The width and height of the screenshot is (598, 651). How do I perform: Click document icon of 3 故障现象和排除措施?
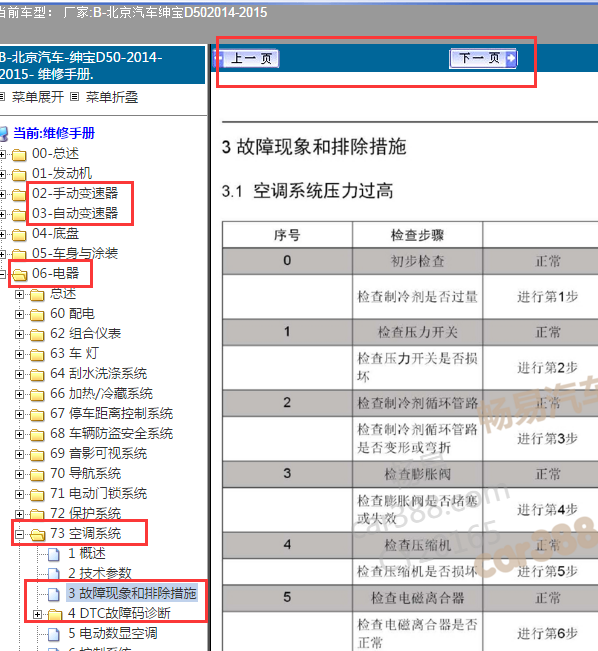[54, 594]
